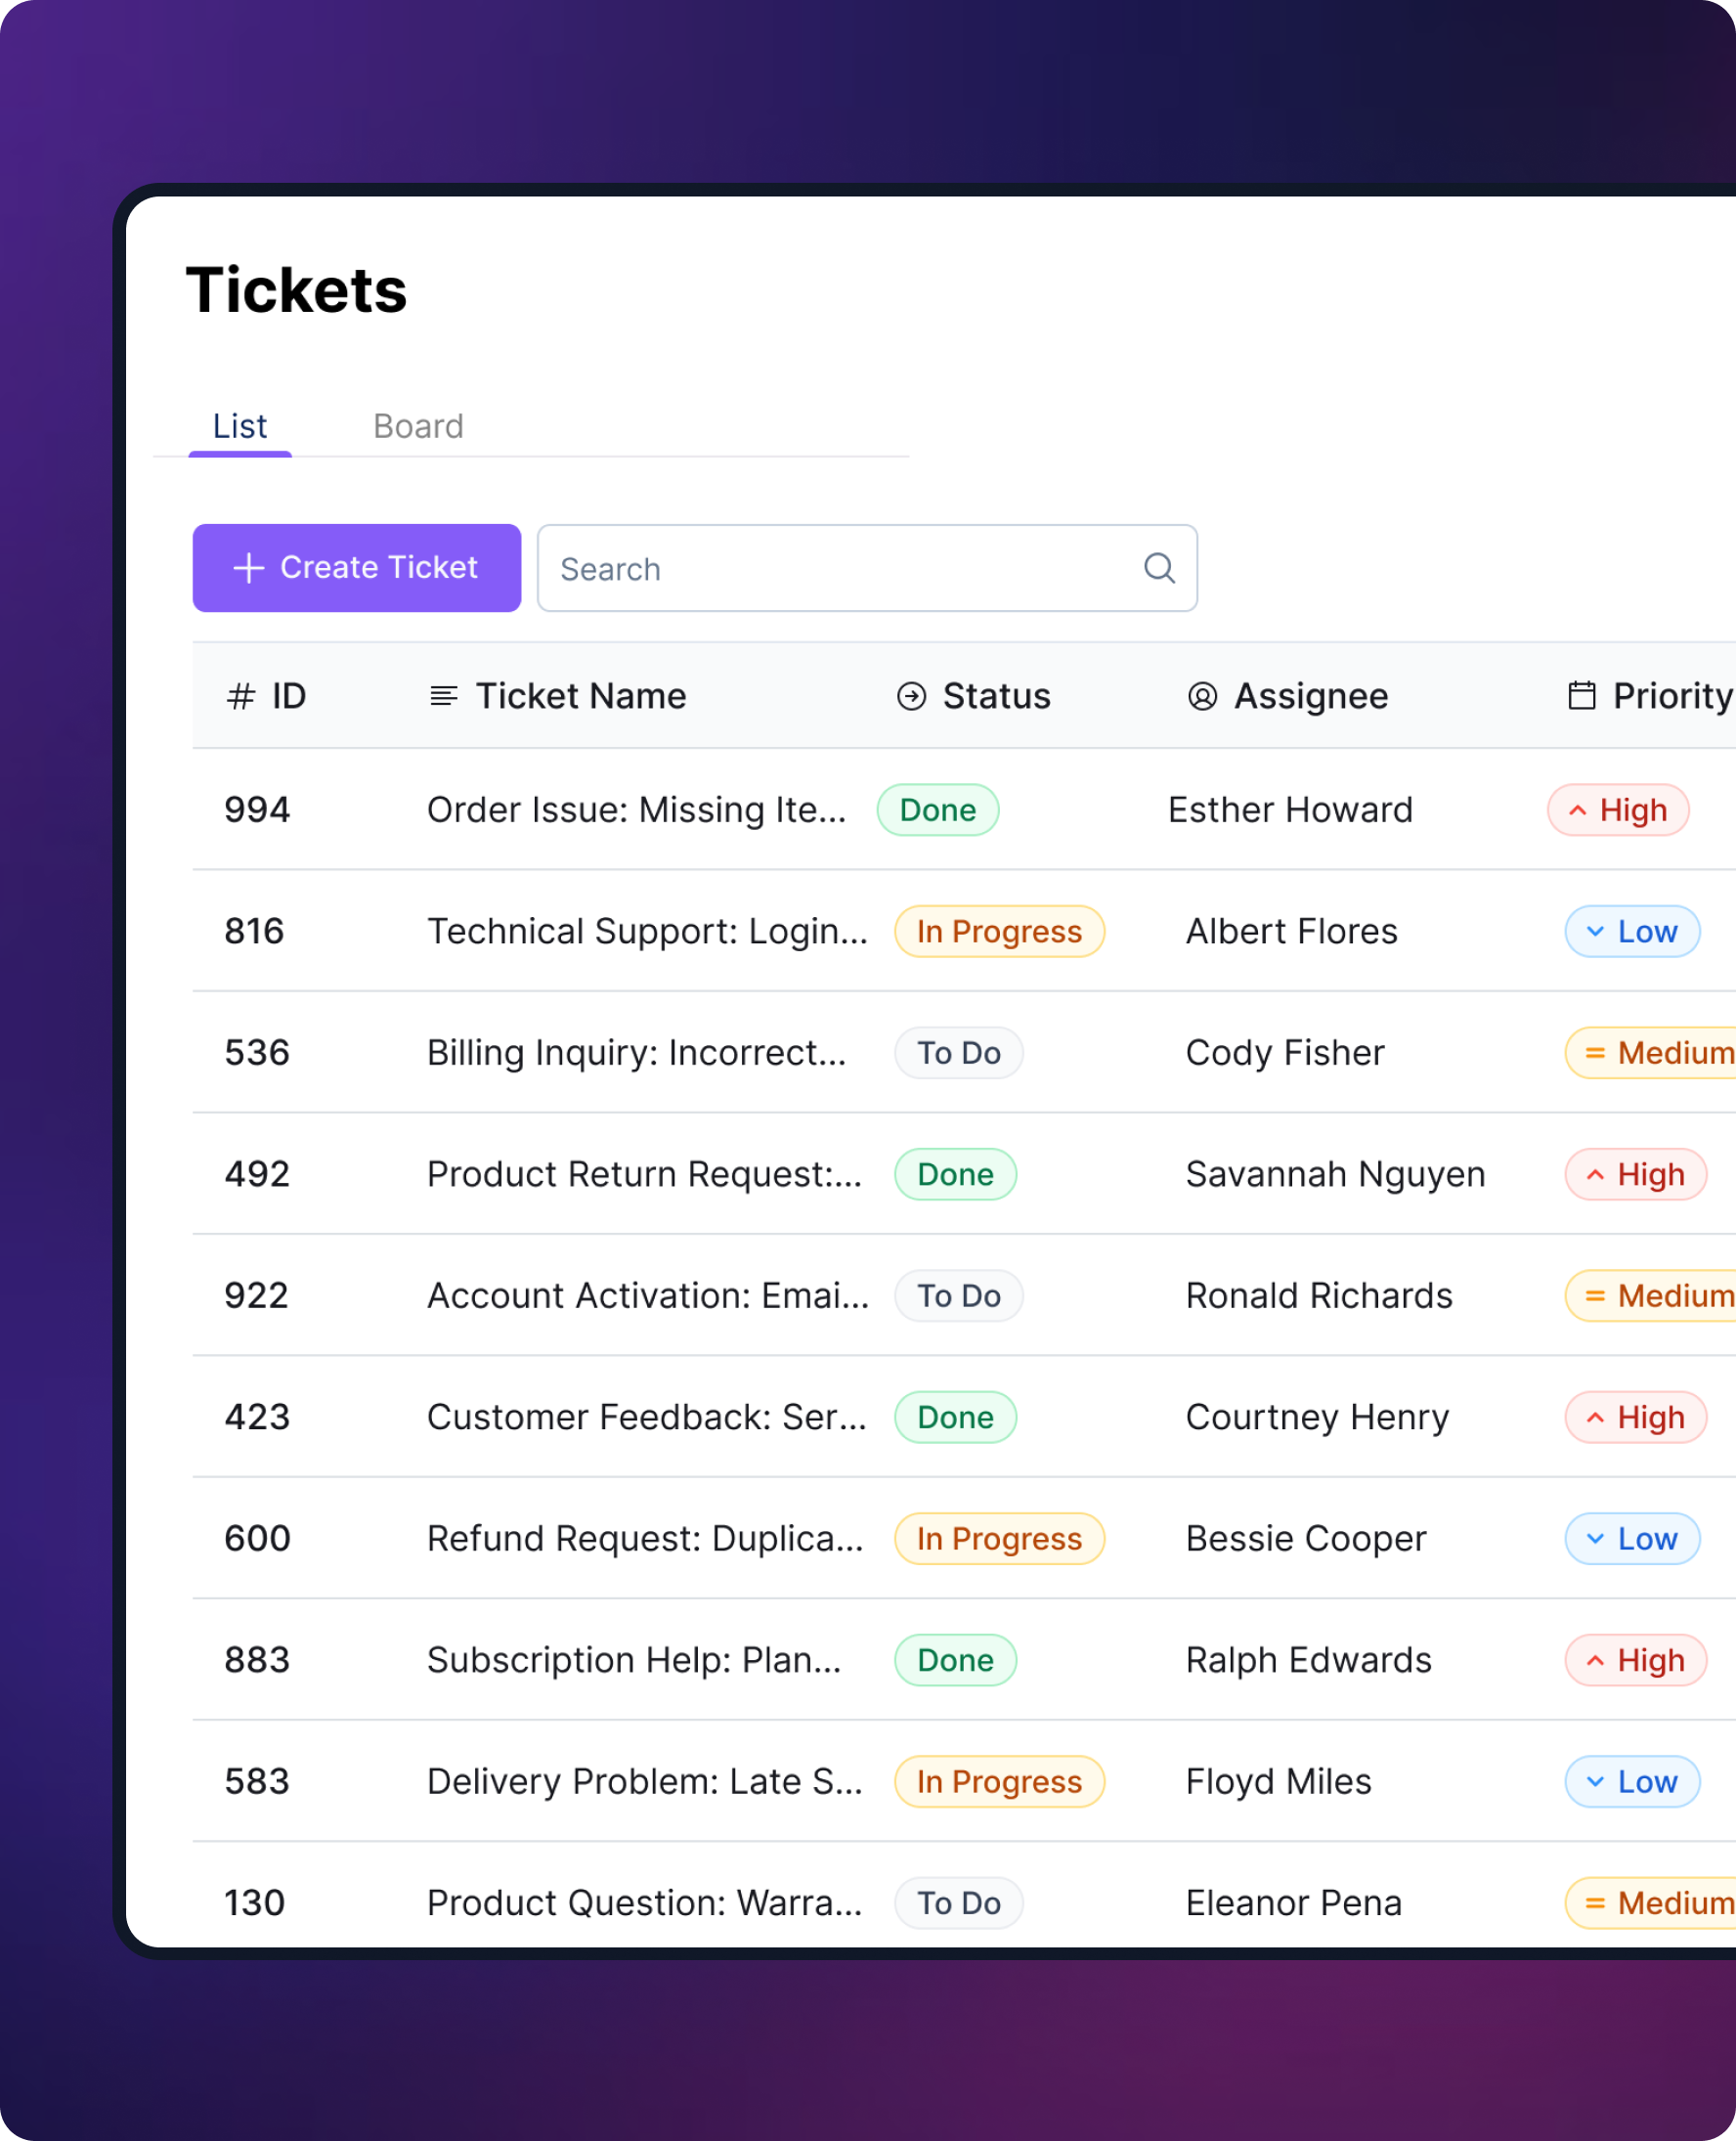Click the hash icon beside ID header
The image size is (1736, 2141).
click(240, 696)
